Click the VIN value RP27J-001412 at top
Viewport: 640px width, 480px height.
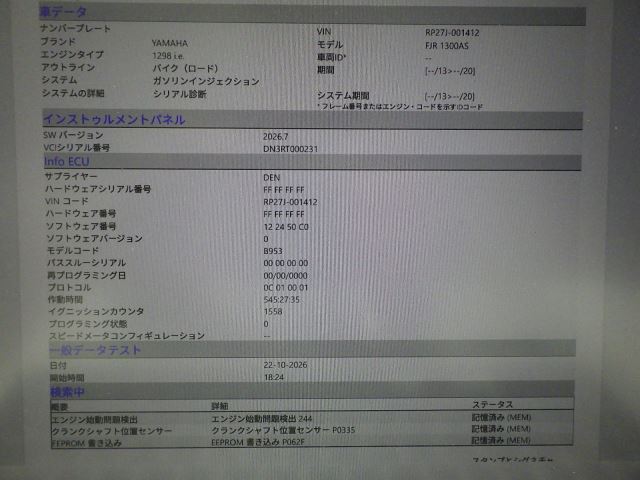pyautogui.click(x=452, y=33)
